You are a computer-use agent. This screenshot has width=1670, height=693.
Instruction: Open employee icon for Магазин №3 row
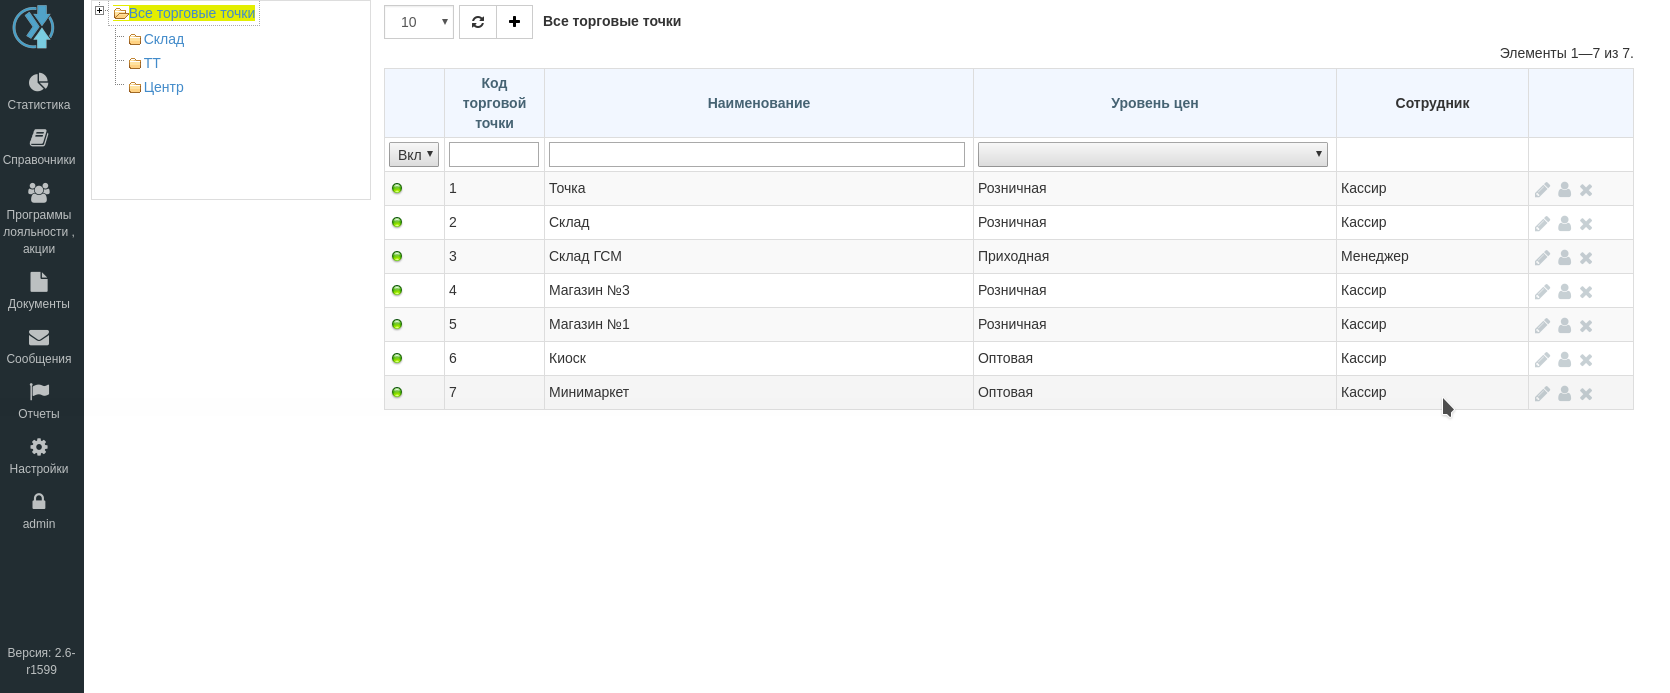[x=1565, y=292]
